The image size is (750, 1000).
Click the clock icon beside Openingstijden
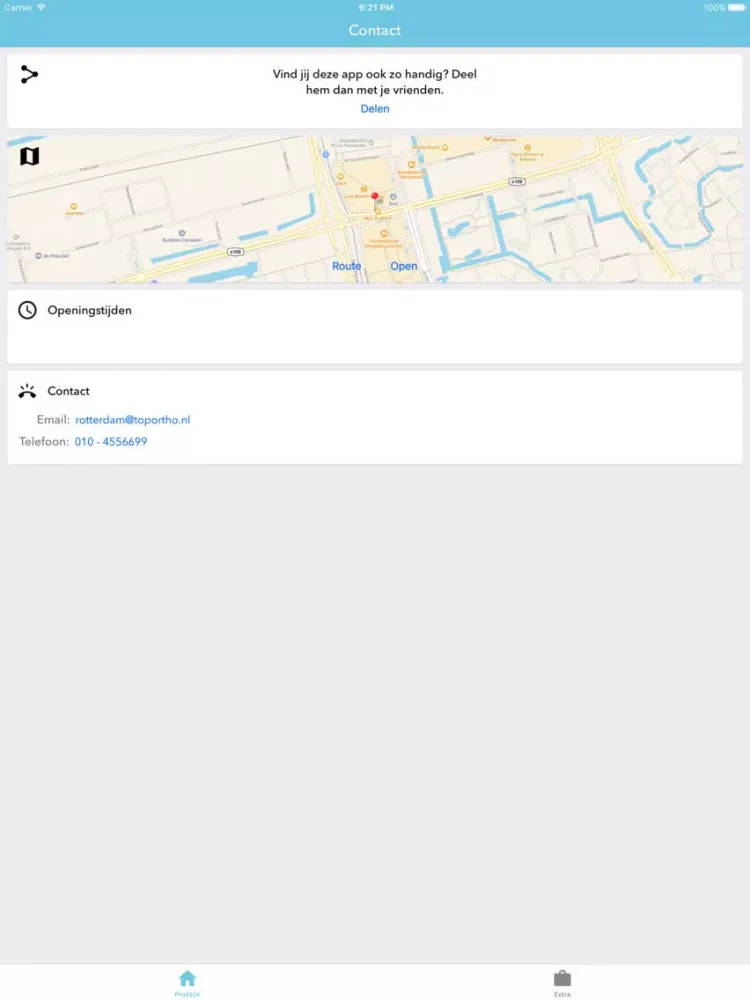[27, 311]
